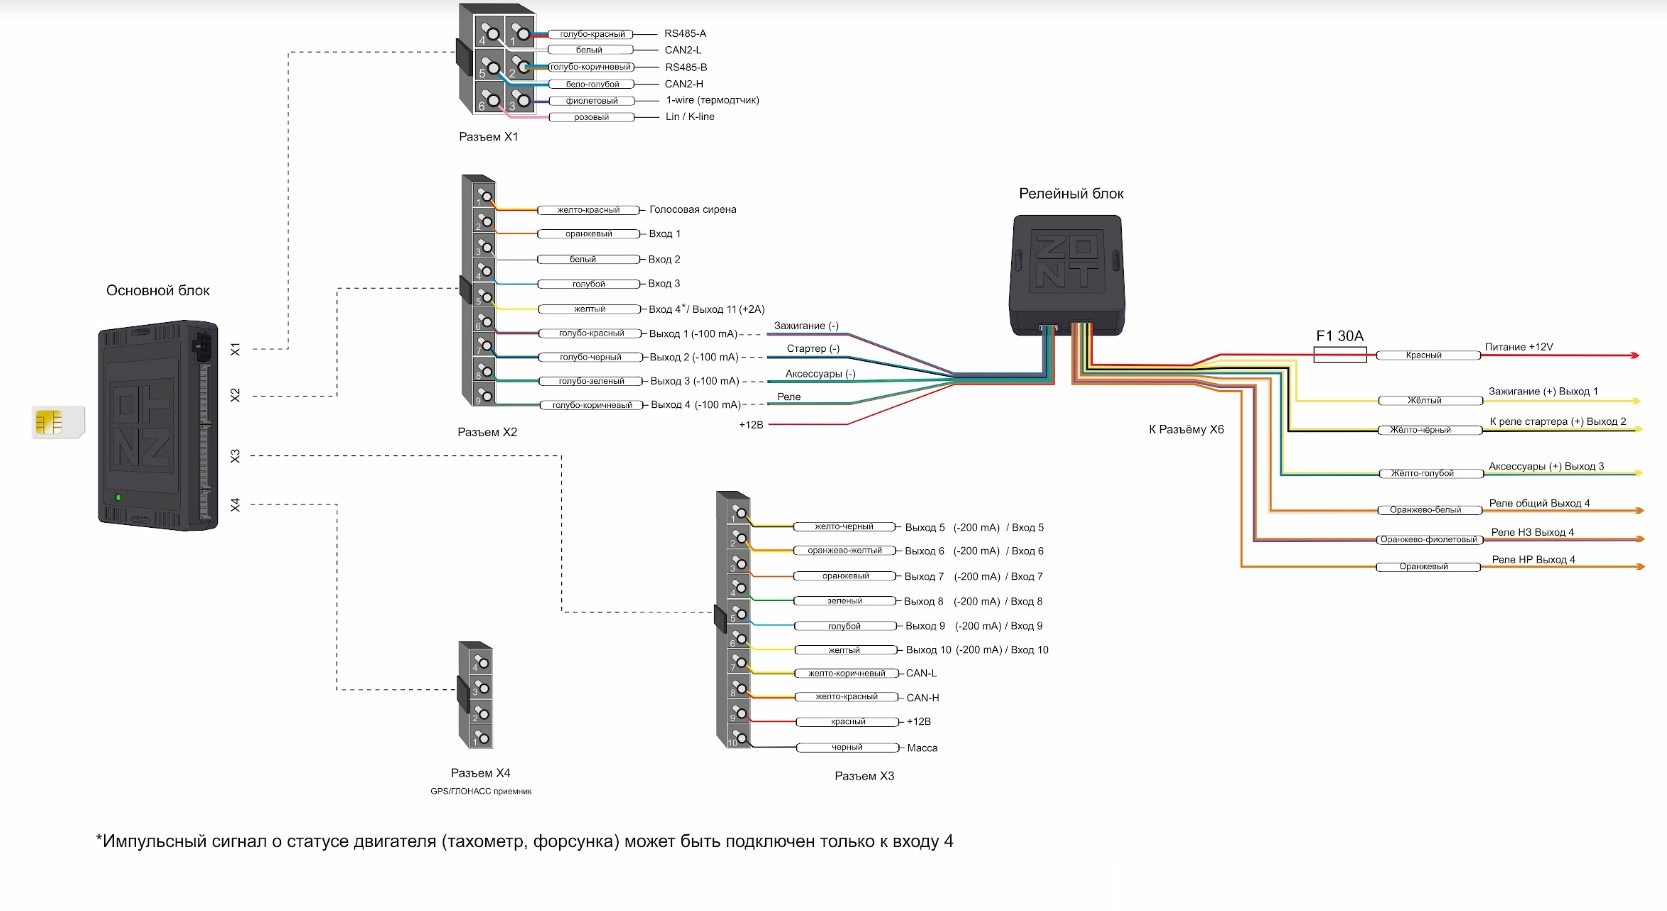The width and height of the screenshot is (1667, 911).
Task: Select the 'Жёлто-чёрный' wire label
Action: tap(1421, 430)
